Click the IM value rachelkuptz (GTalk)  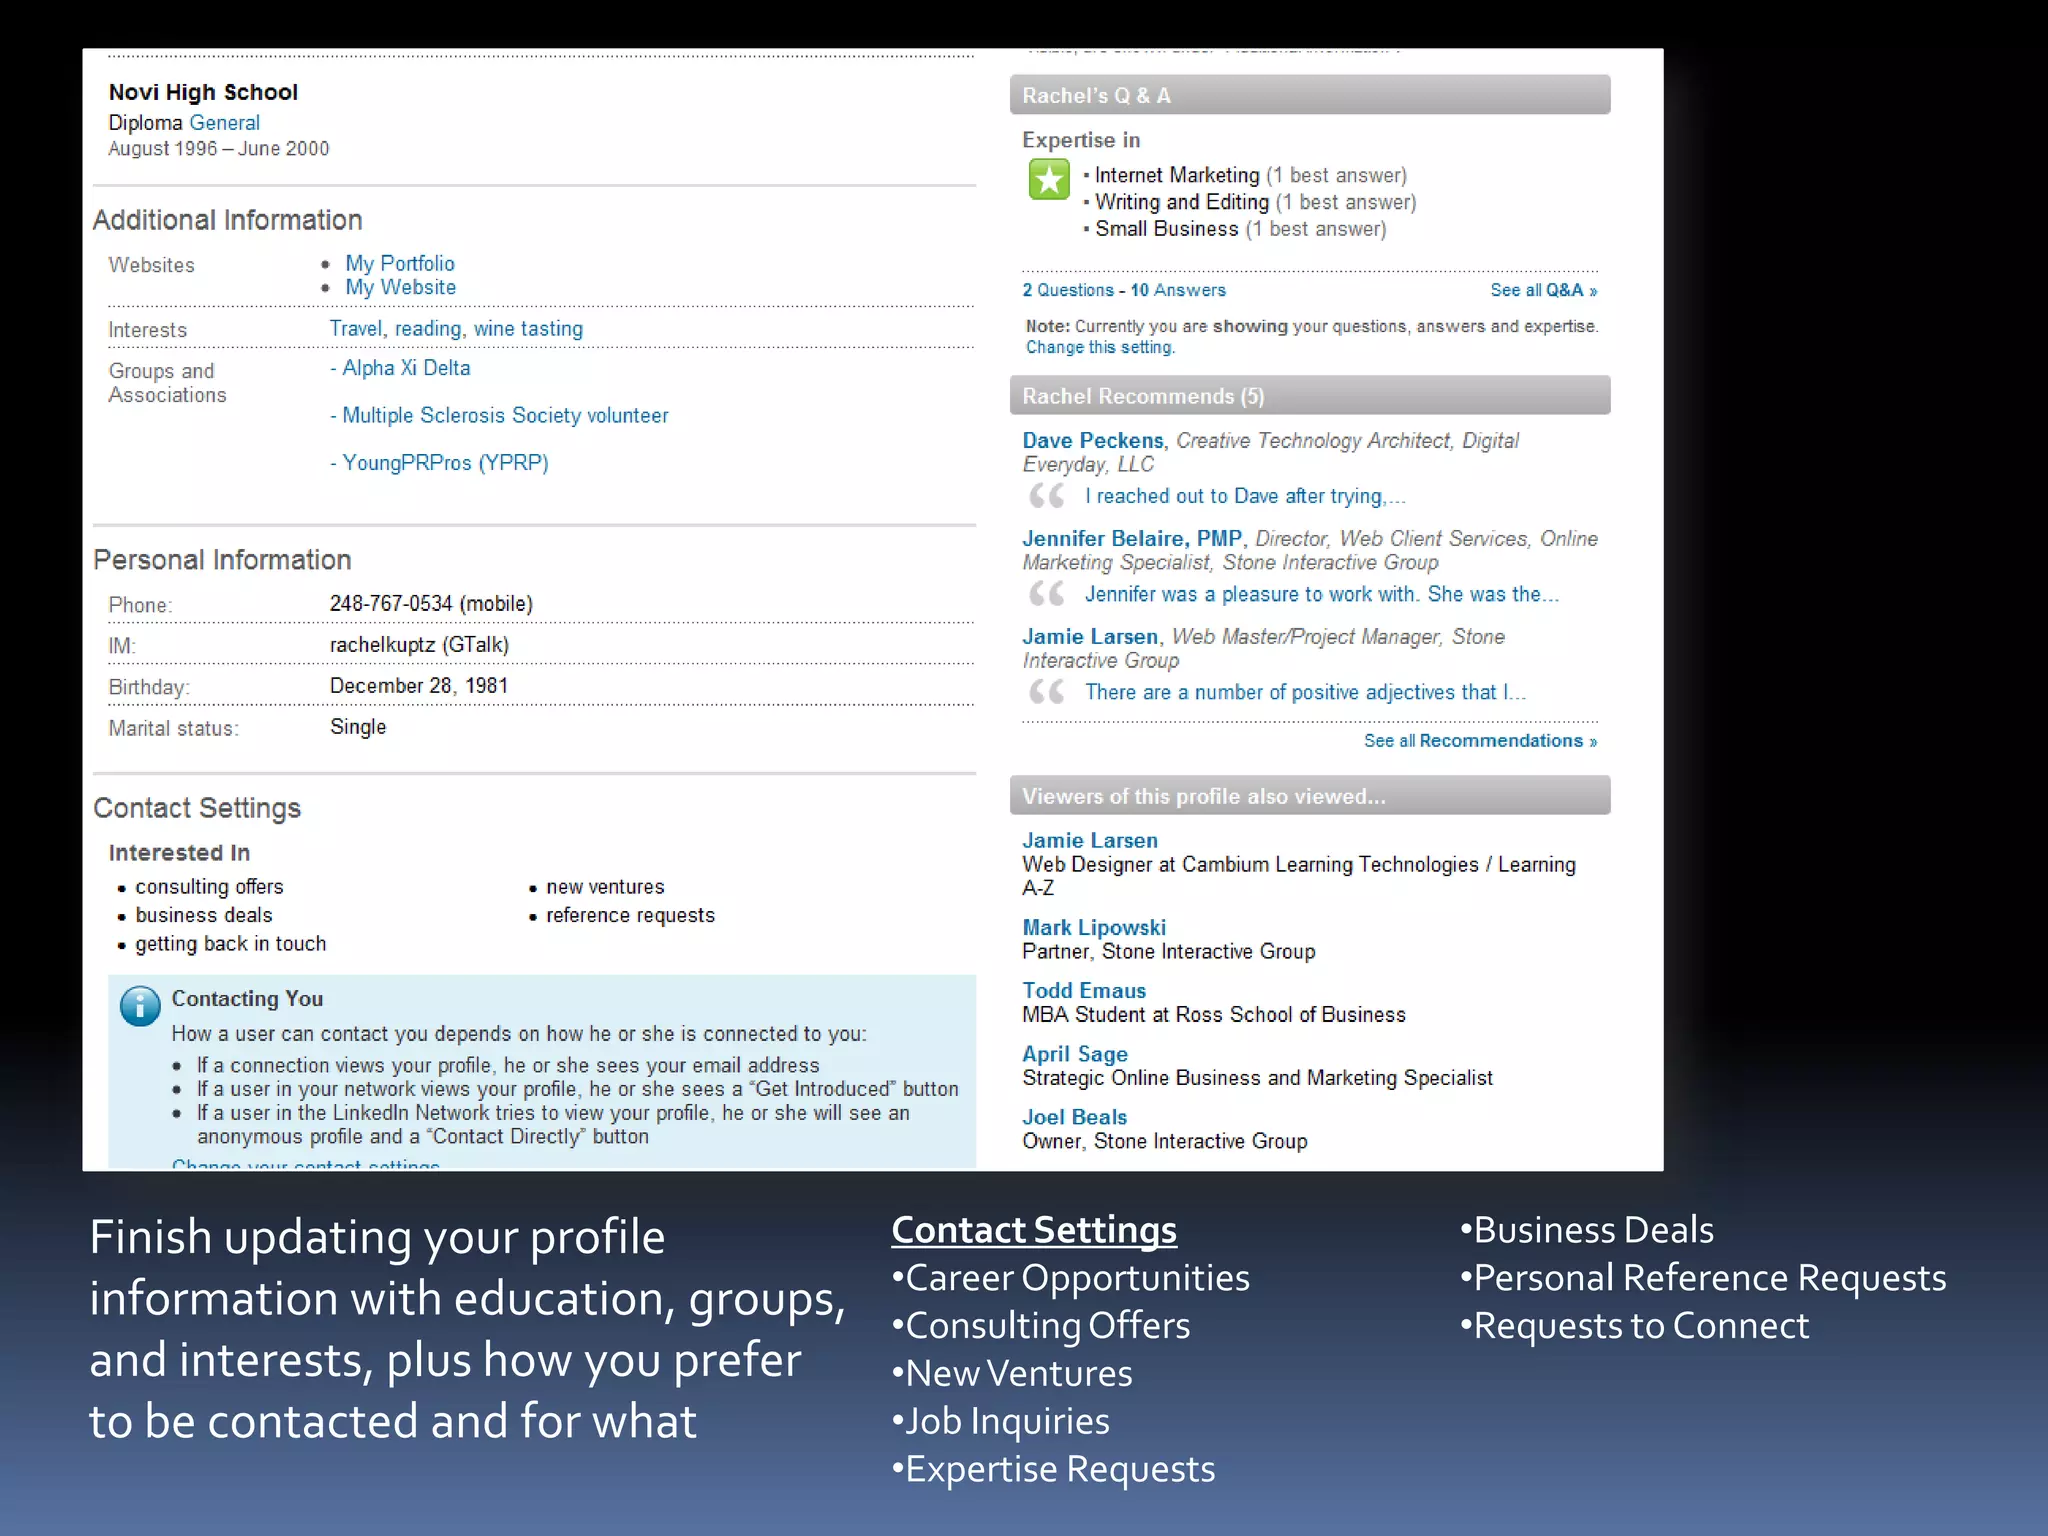419,645
